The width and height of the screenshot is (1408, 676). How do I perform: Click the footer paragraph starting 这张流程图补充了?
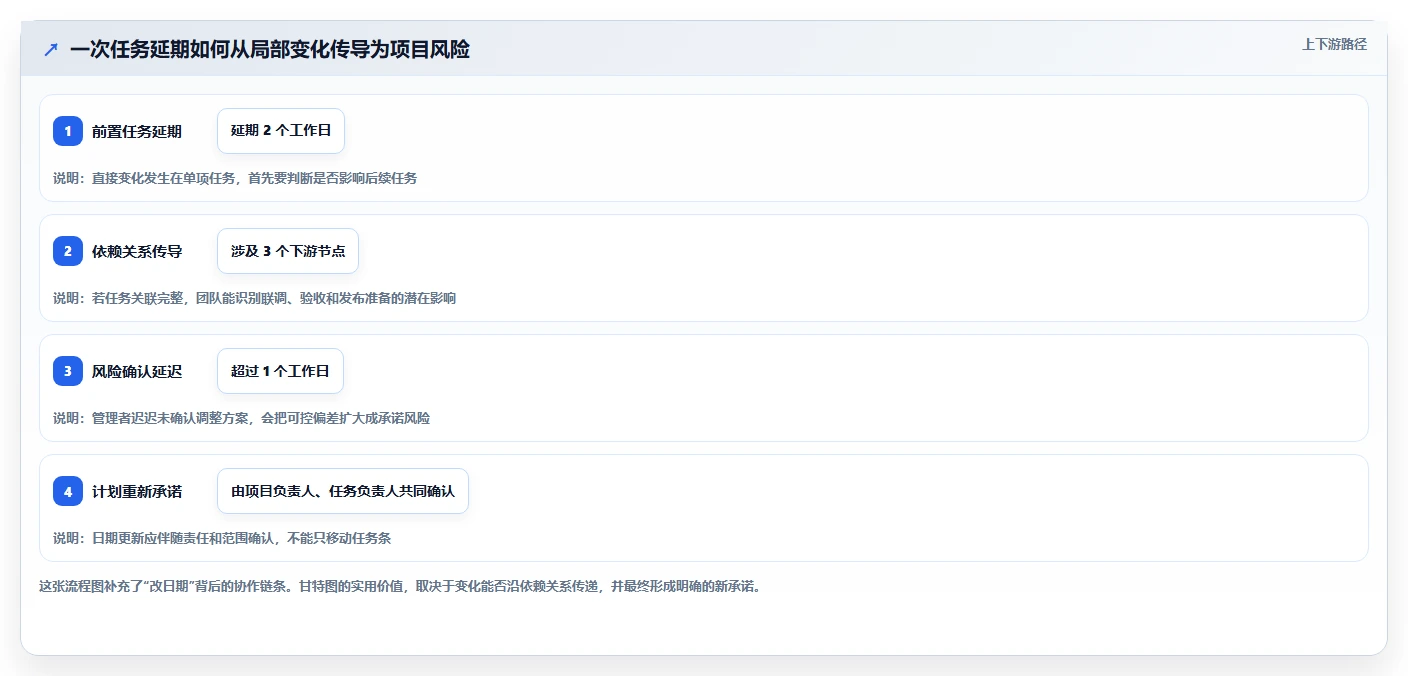[x=400, y=586]
